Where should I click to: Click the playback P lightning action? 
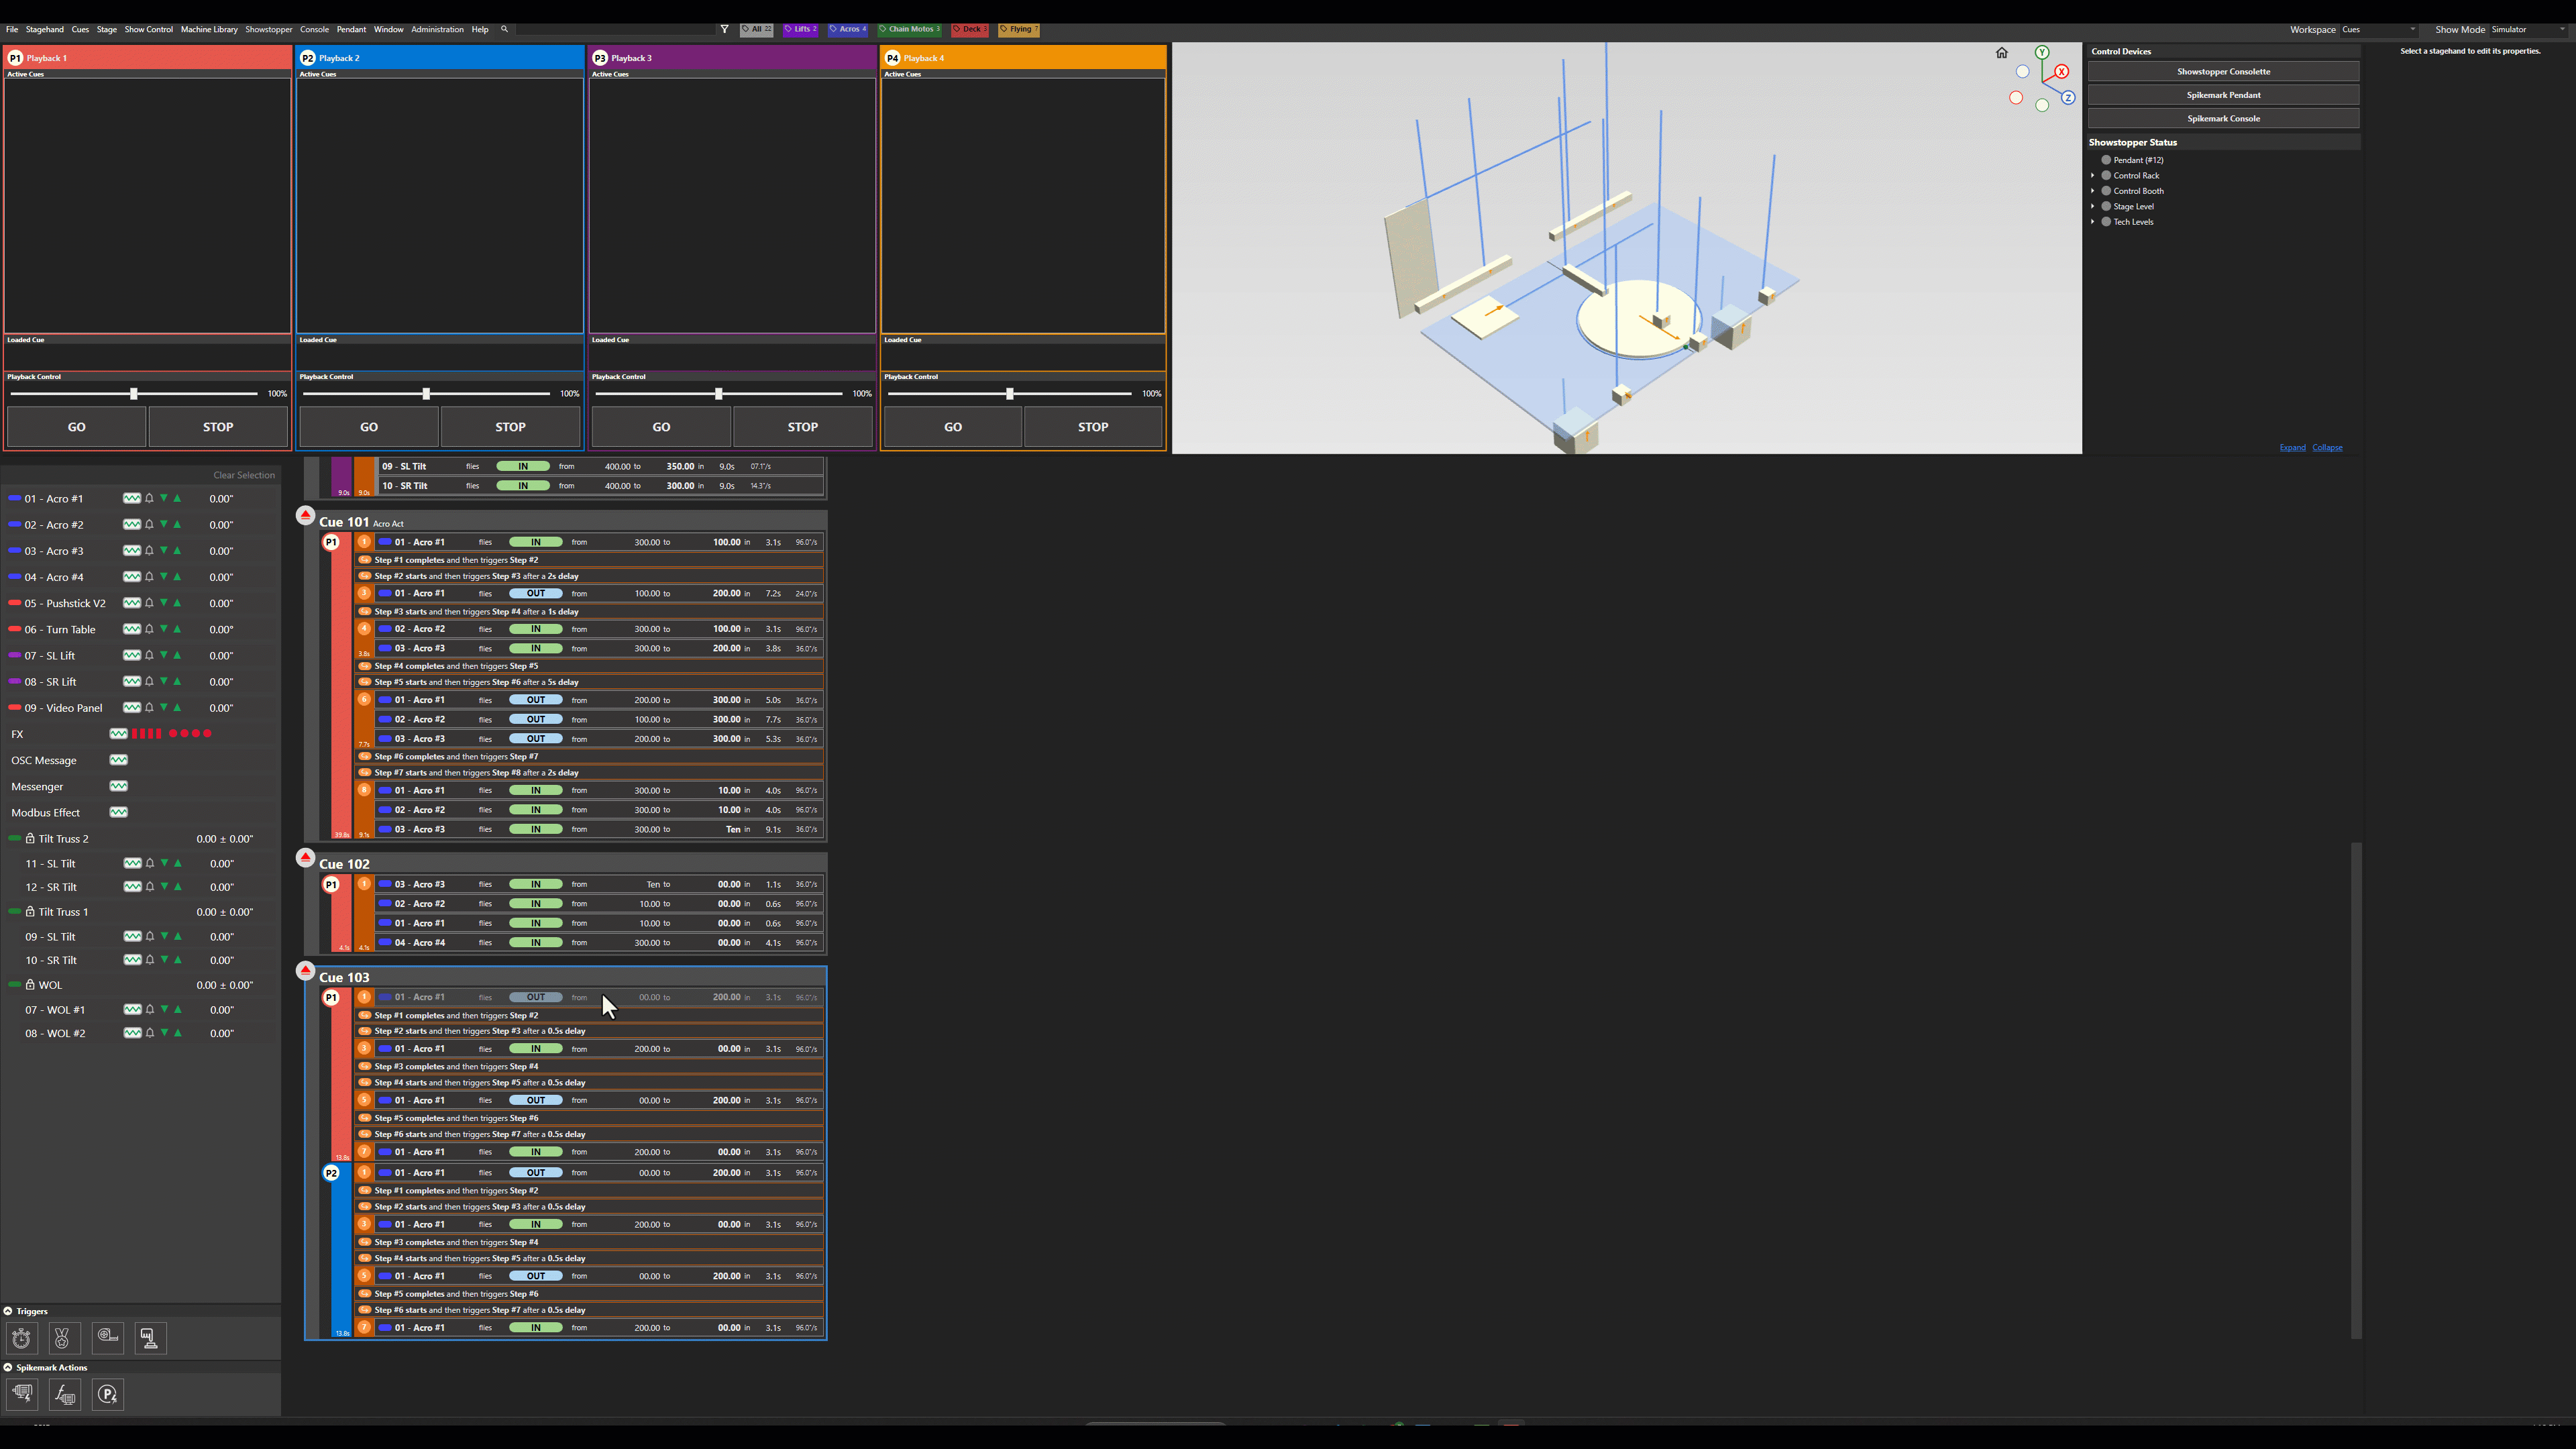tap(108, 1394)
